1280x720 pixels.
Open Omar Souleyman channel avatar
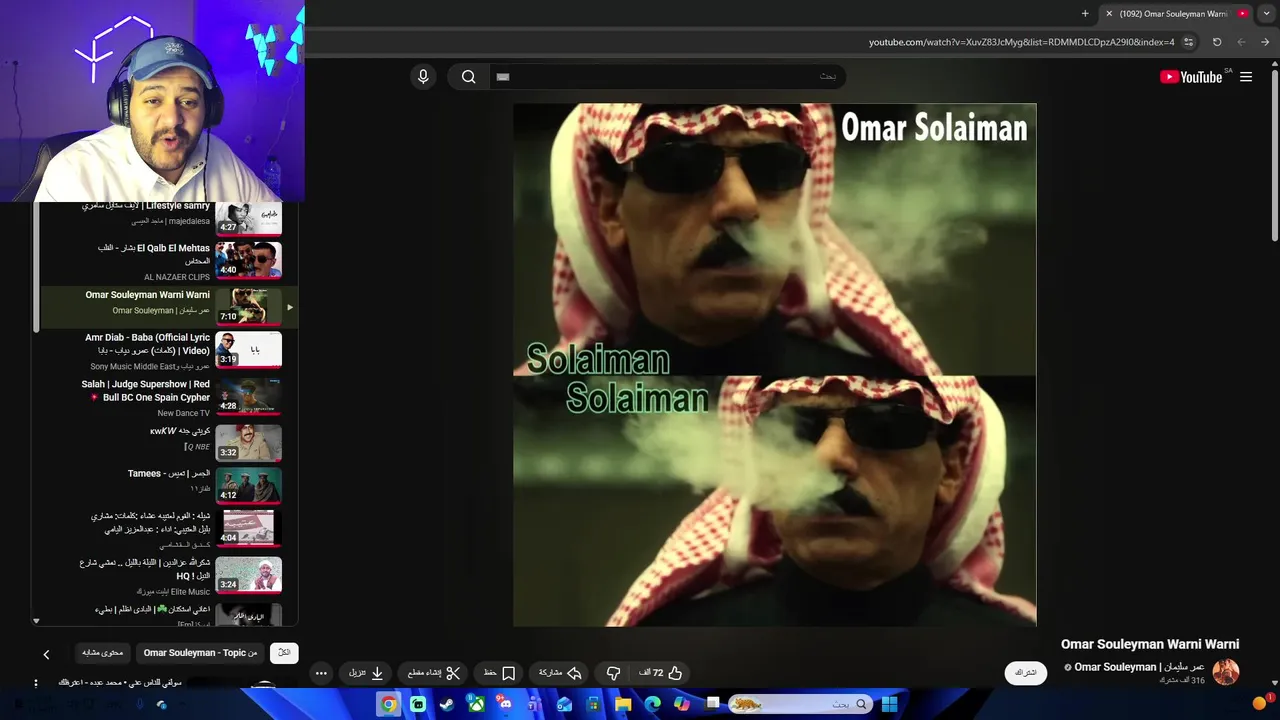point(1225,672)
